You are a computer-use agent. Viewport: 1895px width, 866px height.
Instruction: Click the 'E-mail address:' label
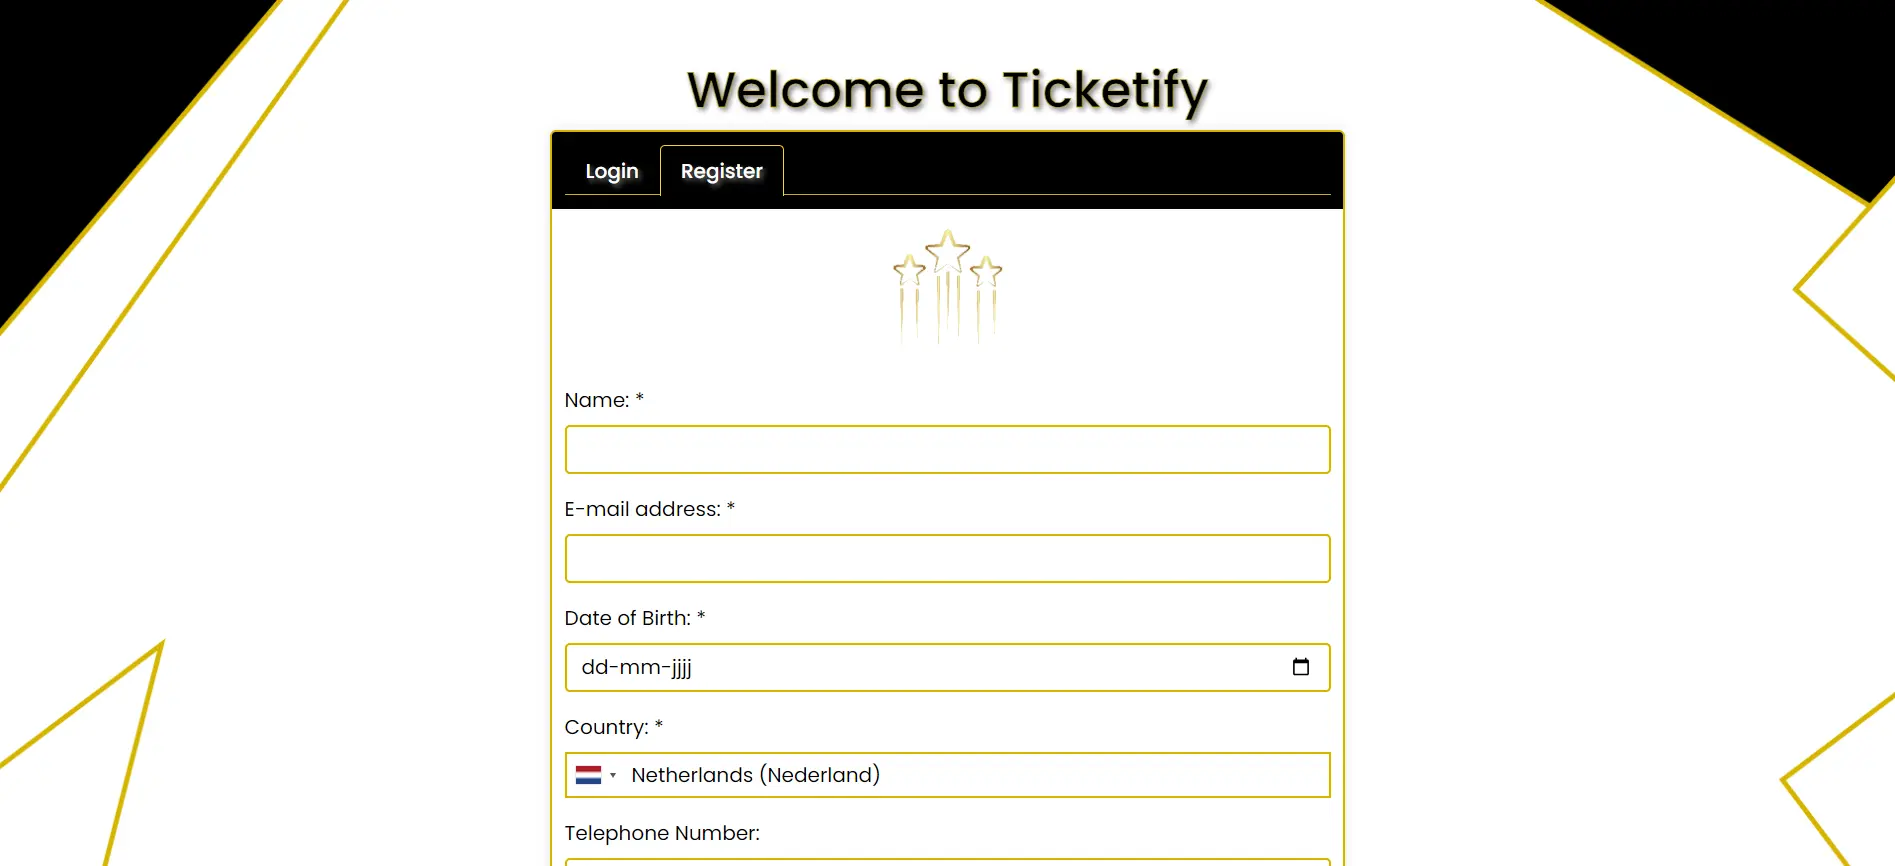[x=642, y=509]
